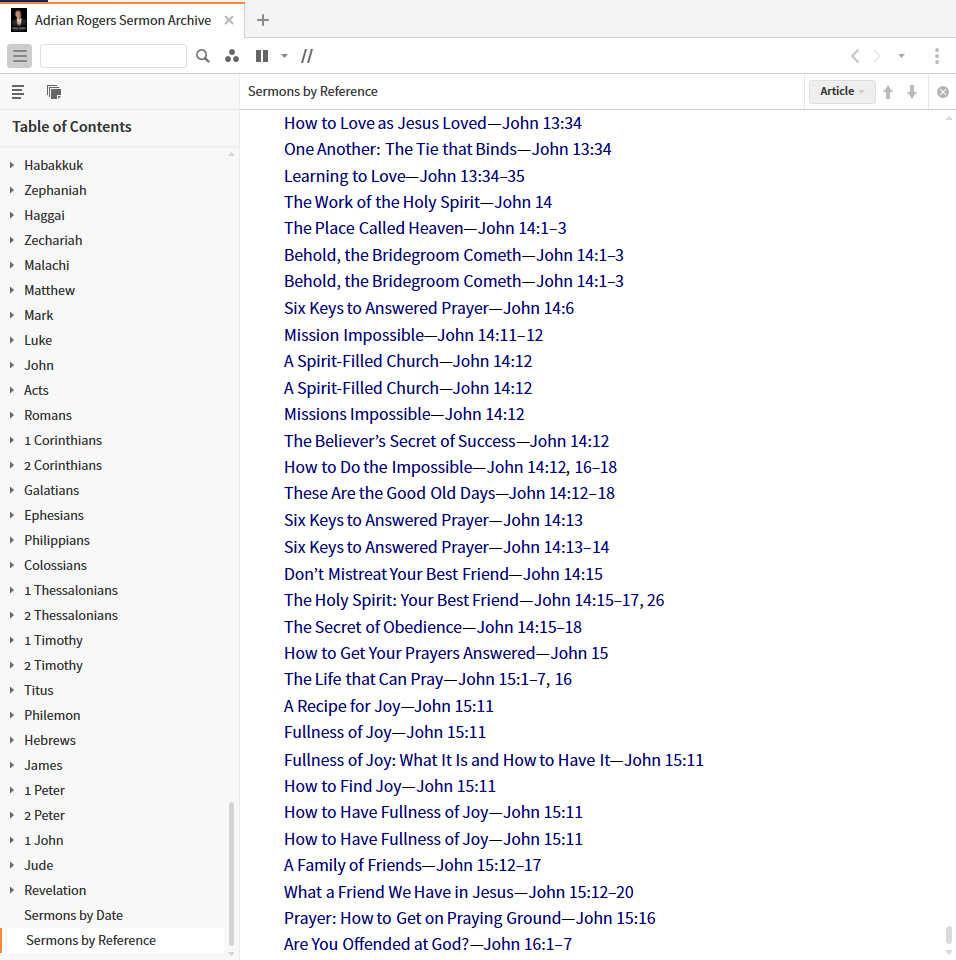The image size is (956, 960).
Task: Show the contents list icon
Action: point(18,92)
